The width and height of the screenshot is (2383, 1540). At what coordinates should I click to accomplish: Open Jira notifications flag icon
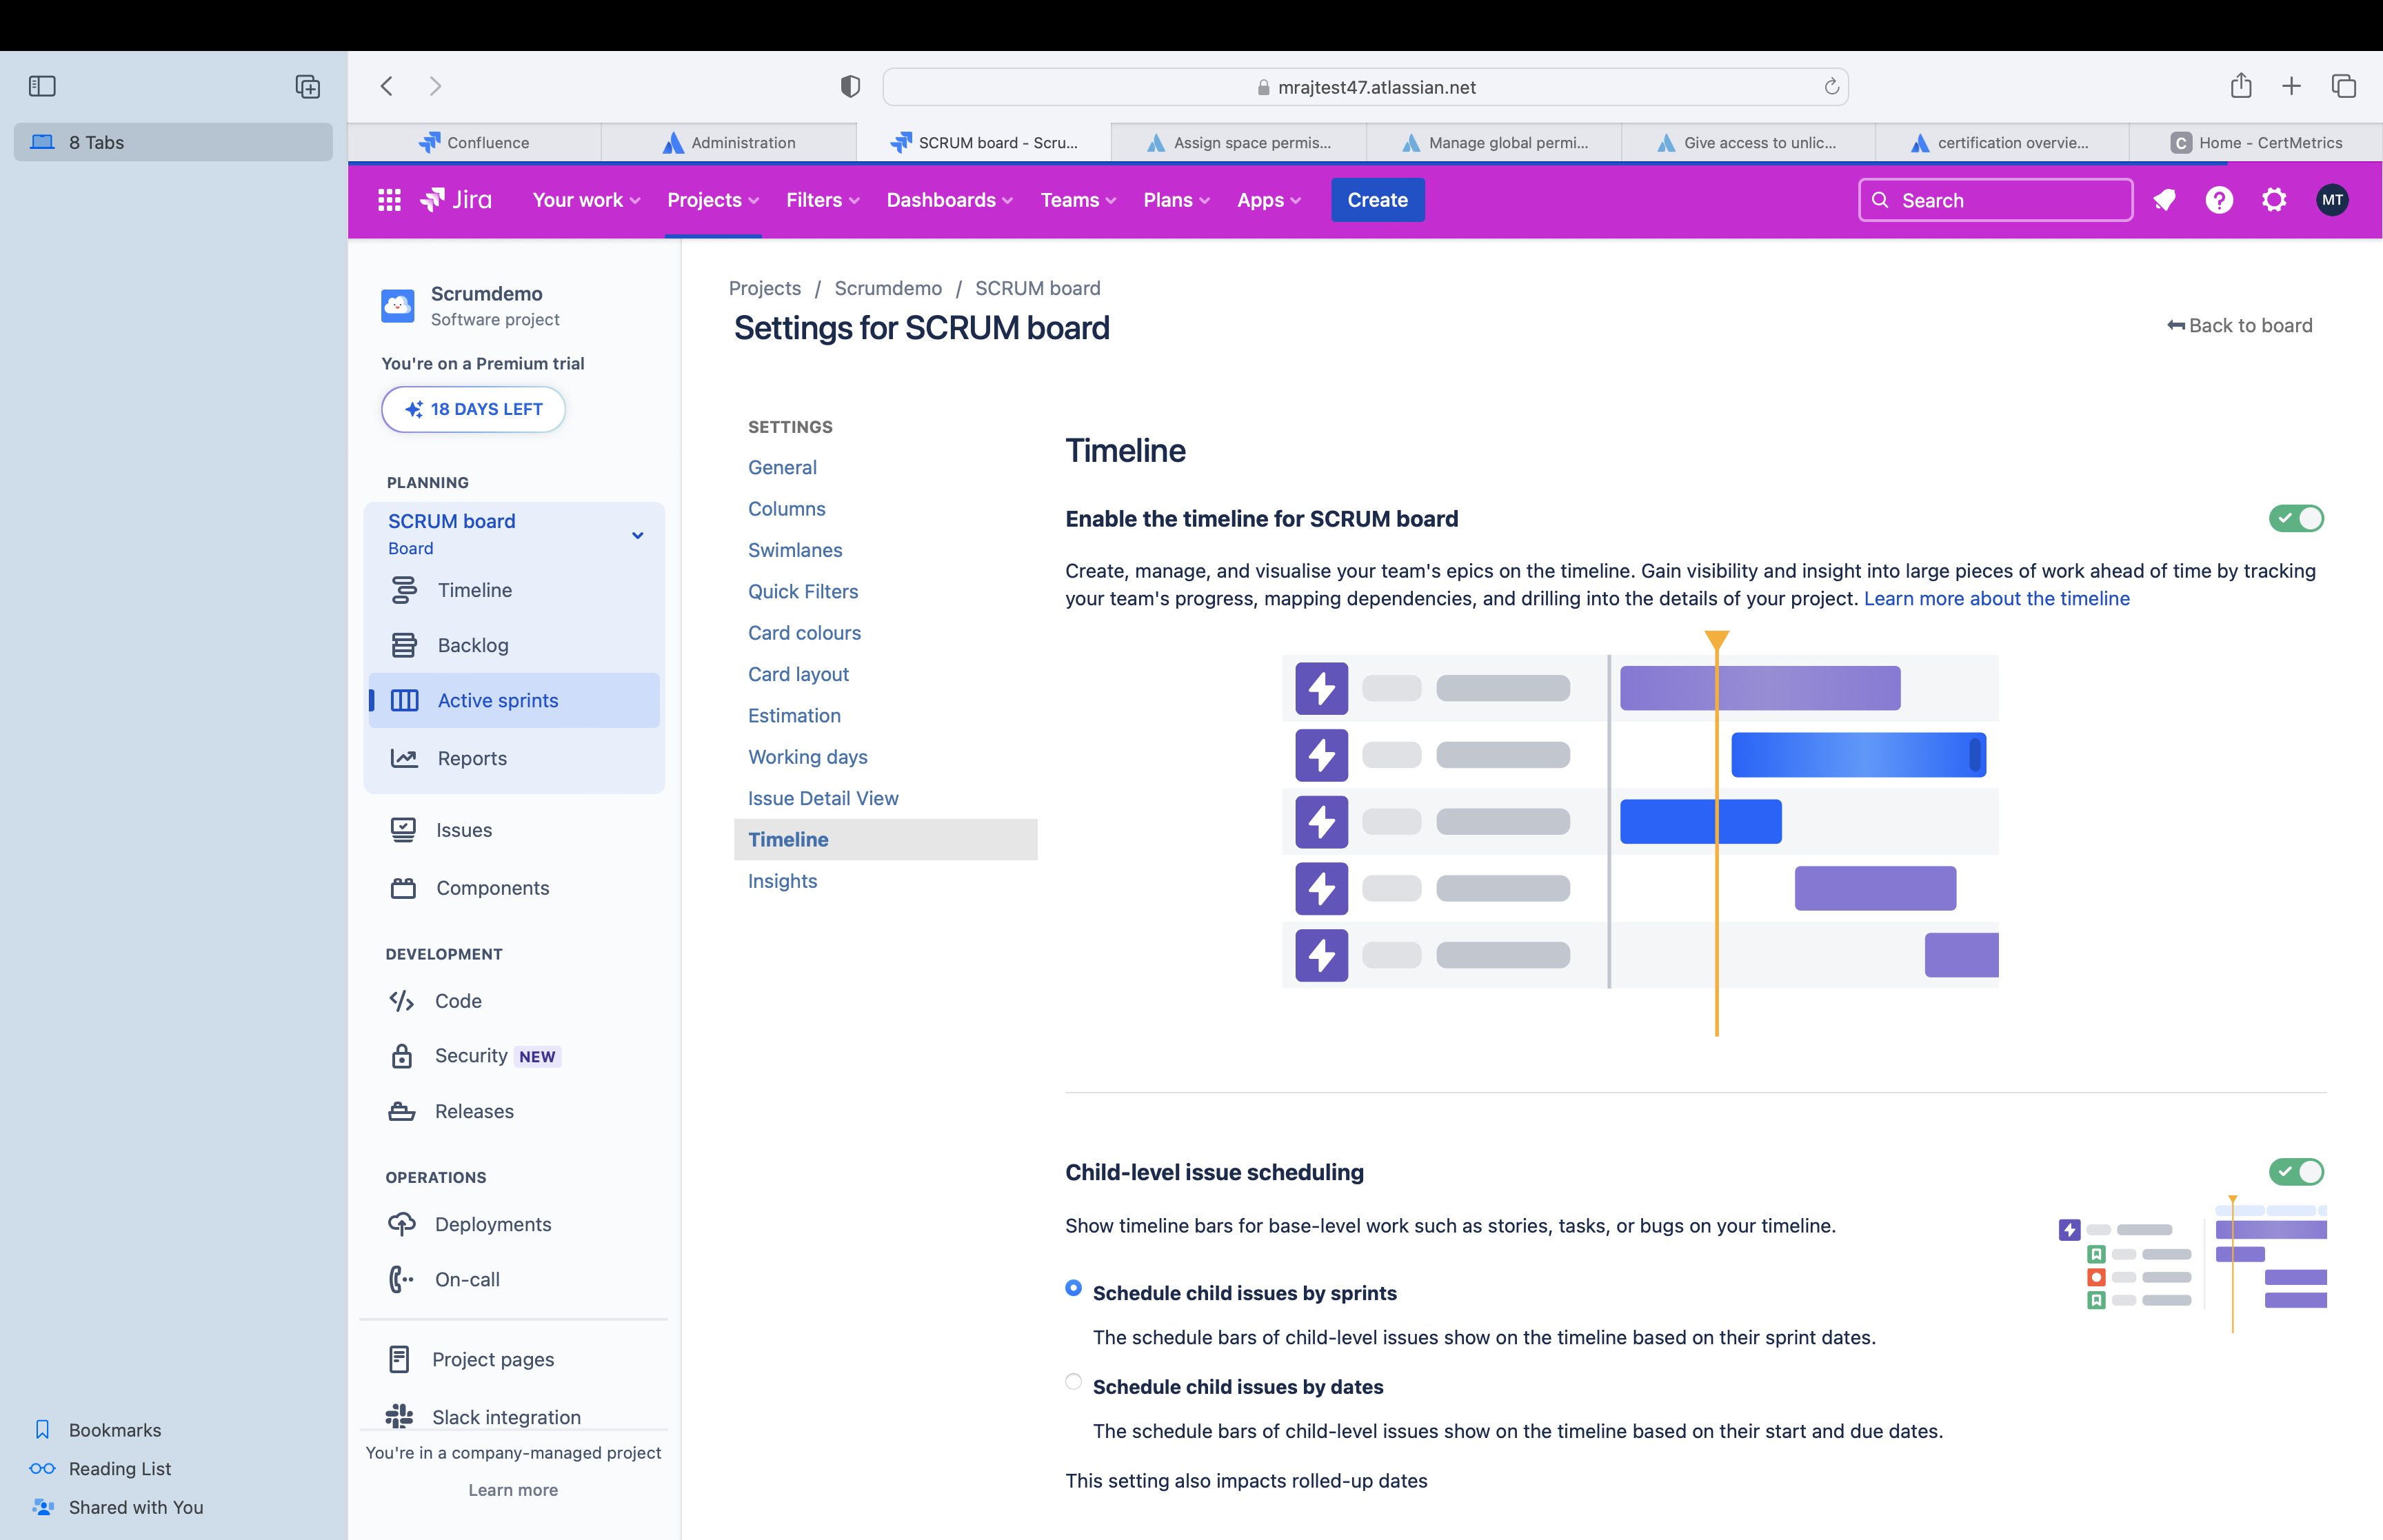pyautogui.click(x=2164, y=200)
